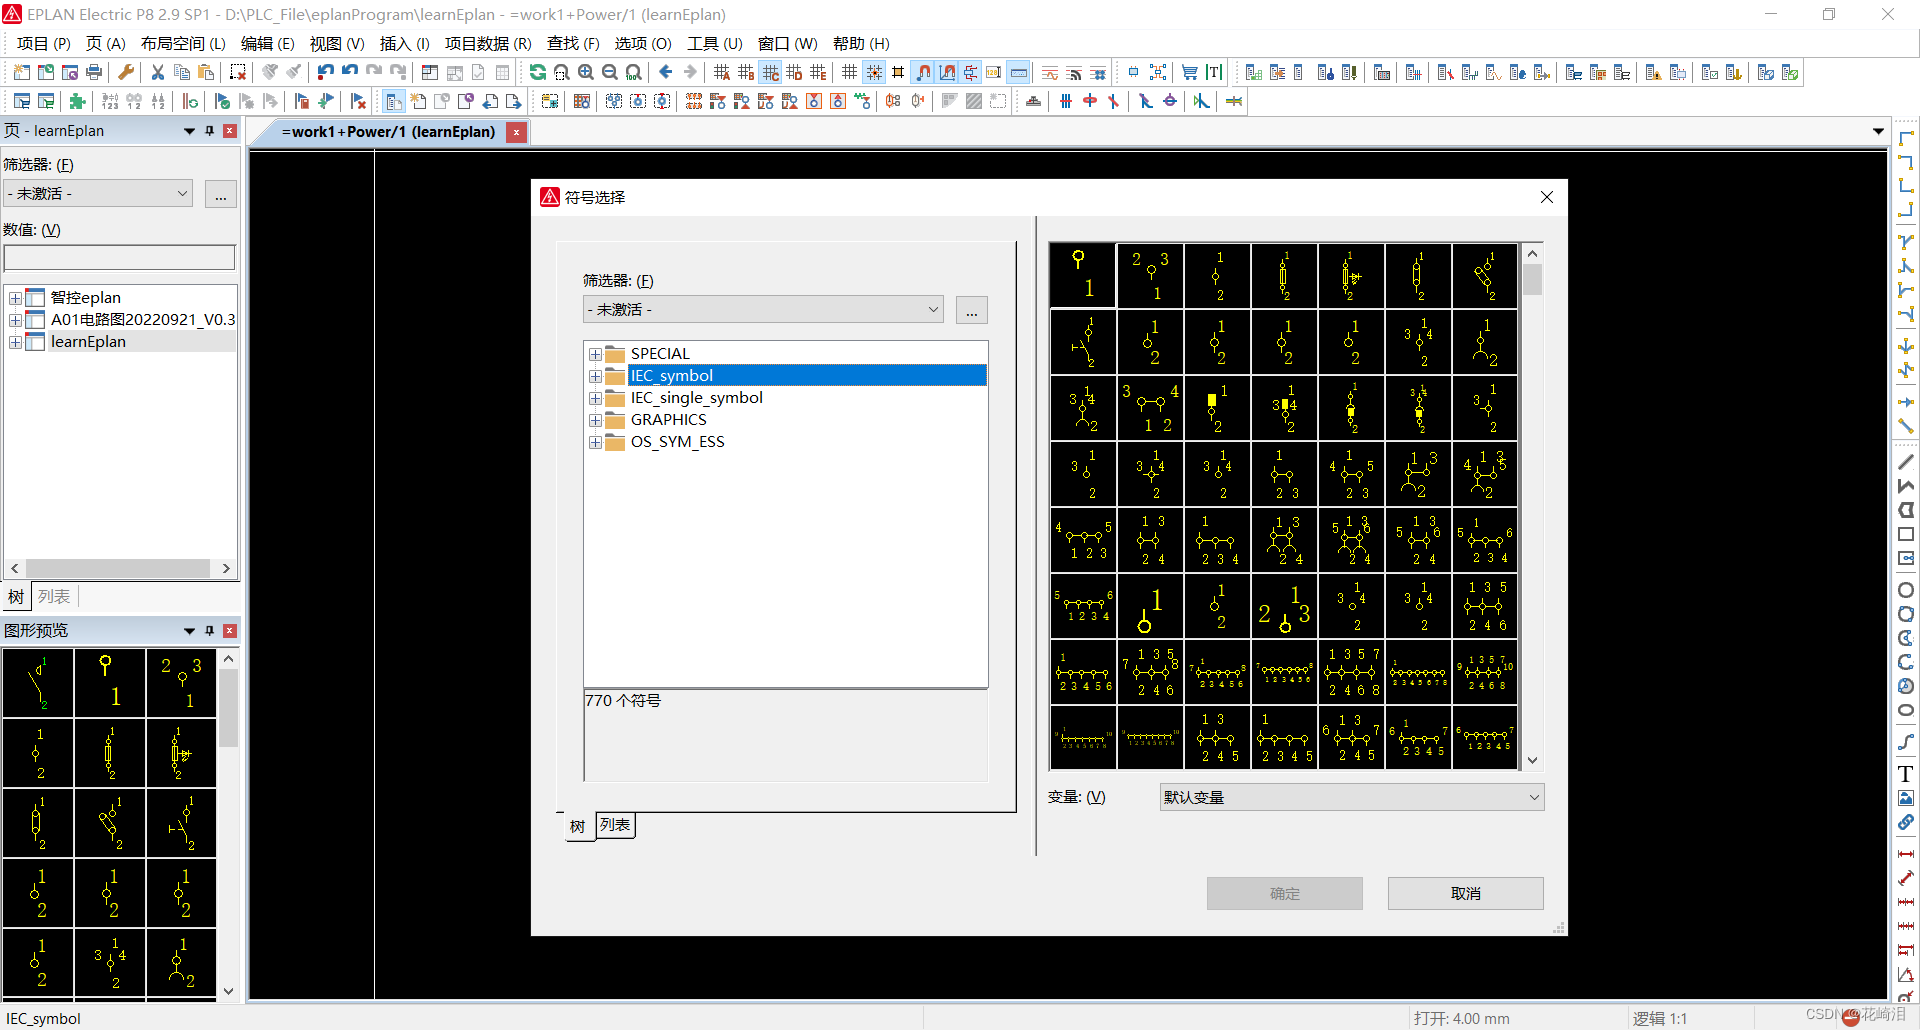Close the 符号选择 dialog
The image size is (1920, 1030).
[x=1547, y=197]
